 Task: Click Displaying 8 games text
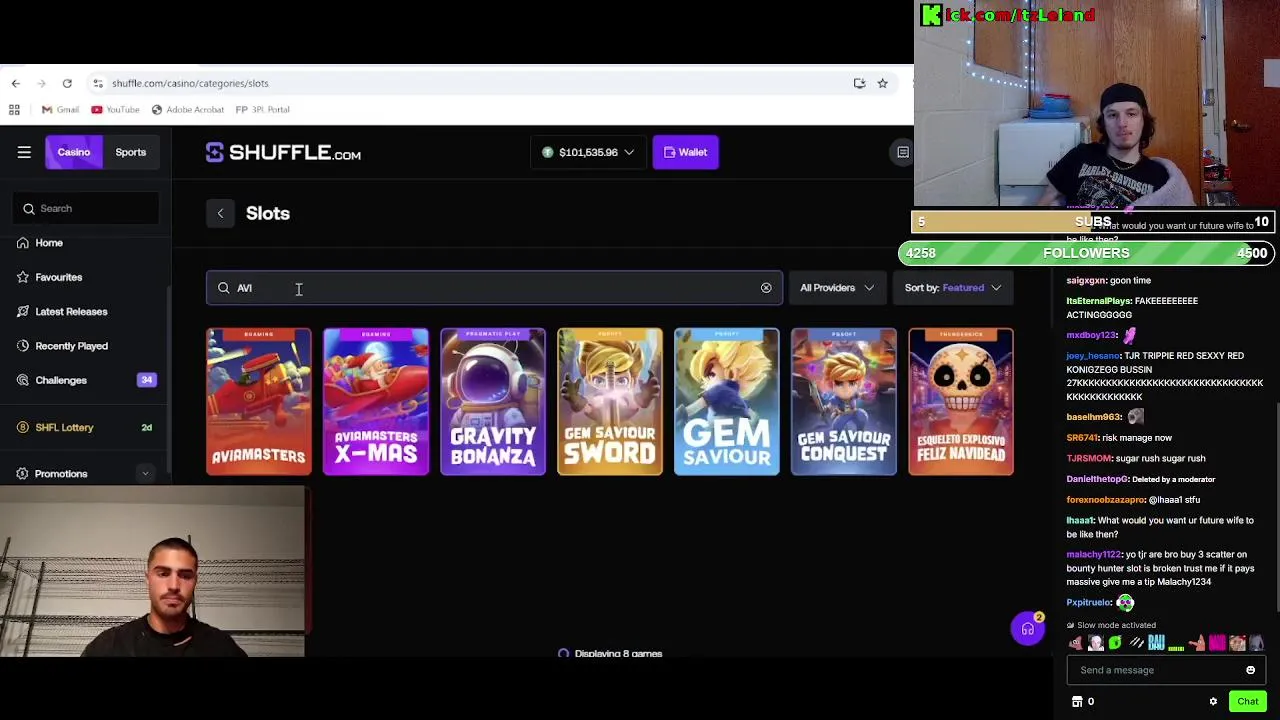[x=618, y=653]
